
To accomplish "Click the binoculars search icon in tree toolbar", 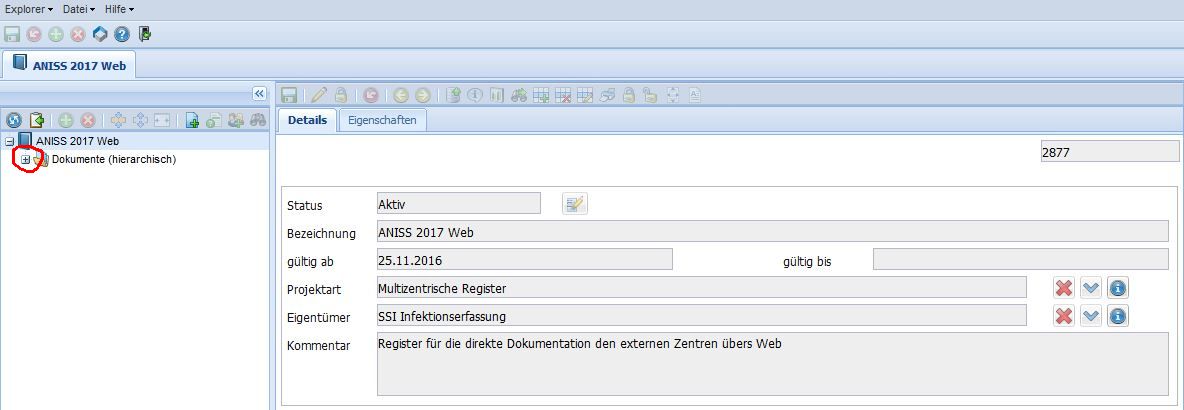I will pyautogui.click(x=258, y=120).
